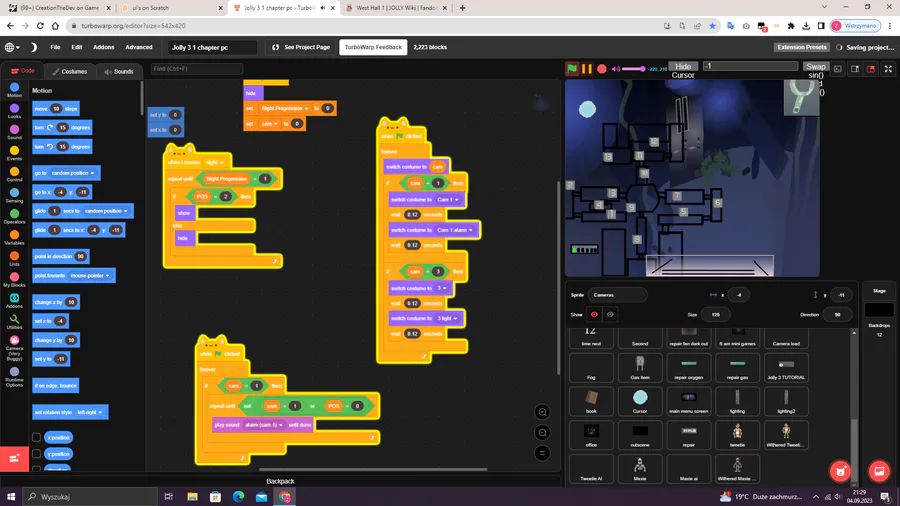The image size is (900, 506).
Task: Open the language globe dropdown
Action: point(12,47)
